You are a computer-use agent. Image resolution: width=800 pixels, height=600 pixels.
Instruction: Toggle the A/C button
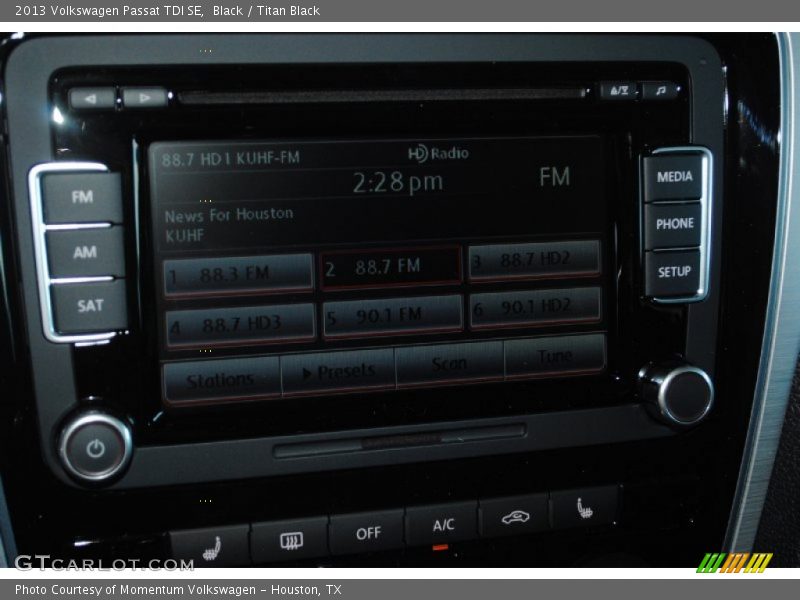pyautogui.click(x=443, y=525)
